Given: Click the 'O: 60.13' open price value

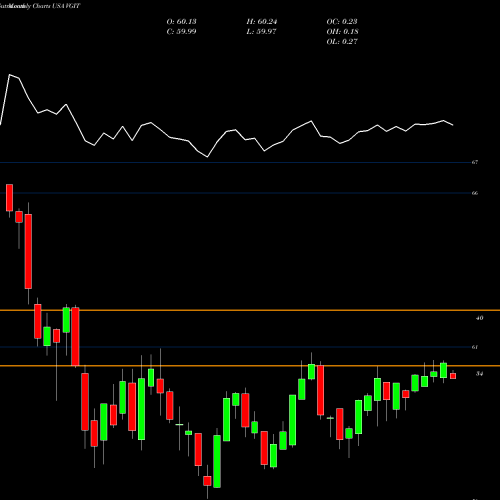Looking at the screenshot, I should click(x=181, y=22).
